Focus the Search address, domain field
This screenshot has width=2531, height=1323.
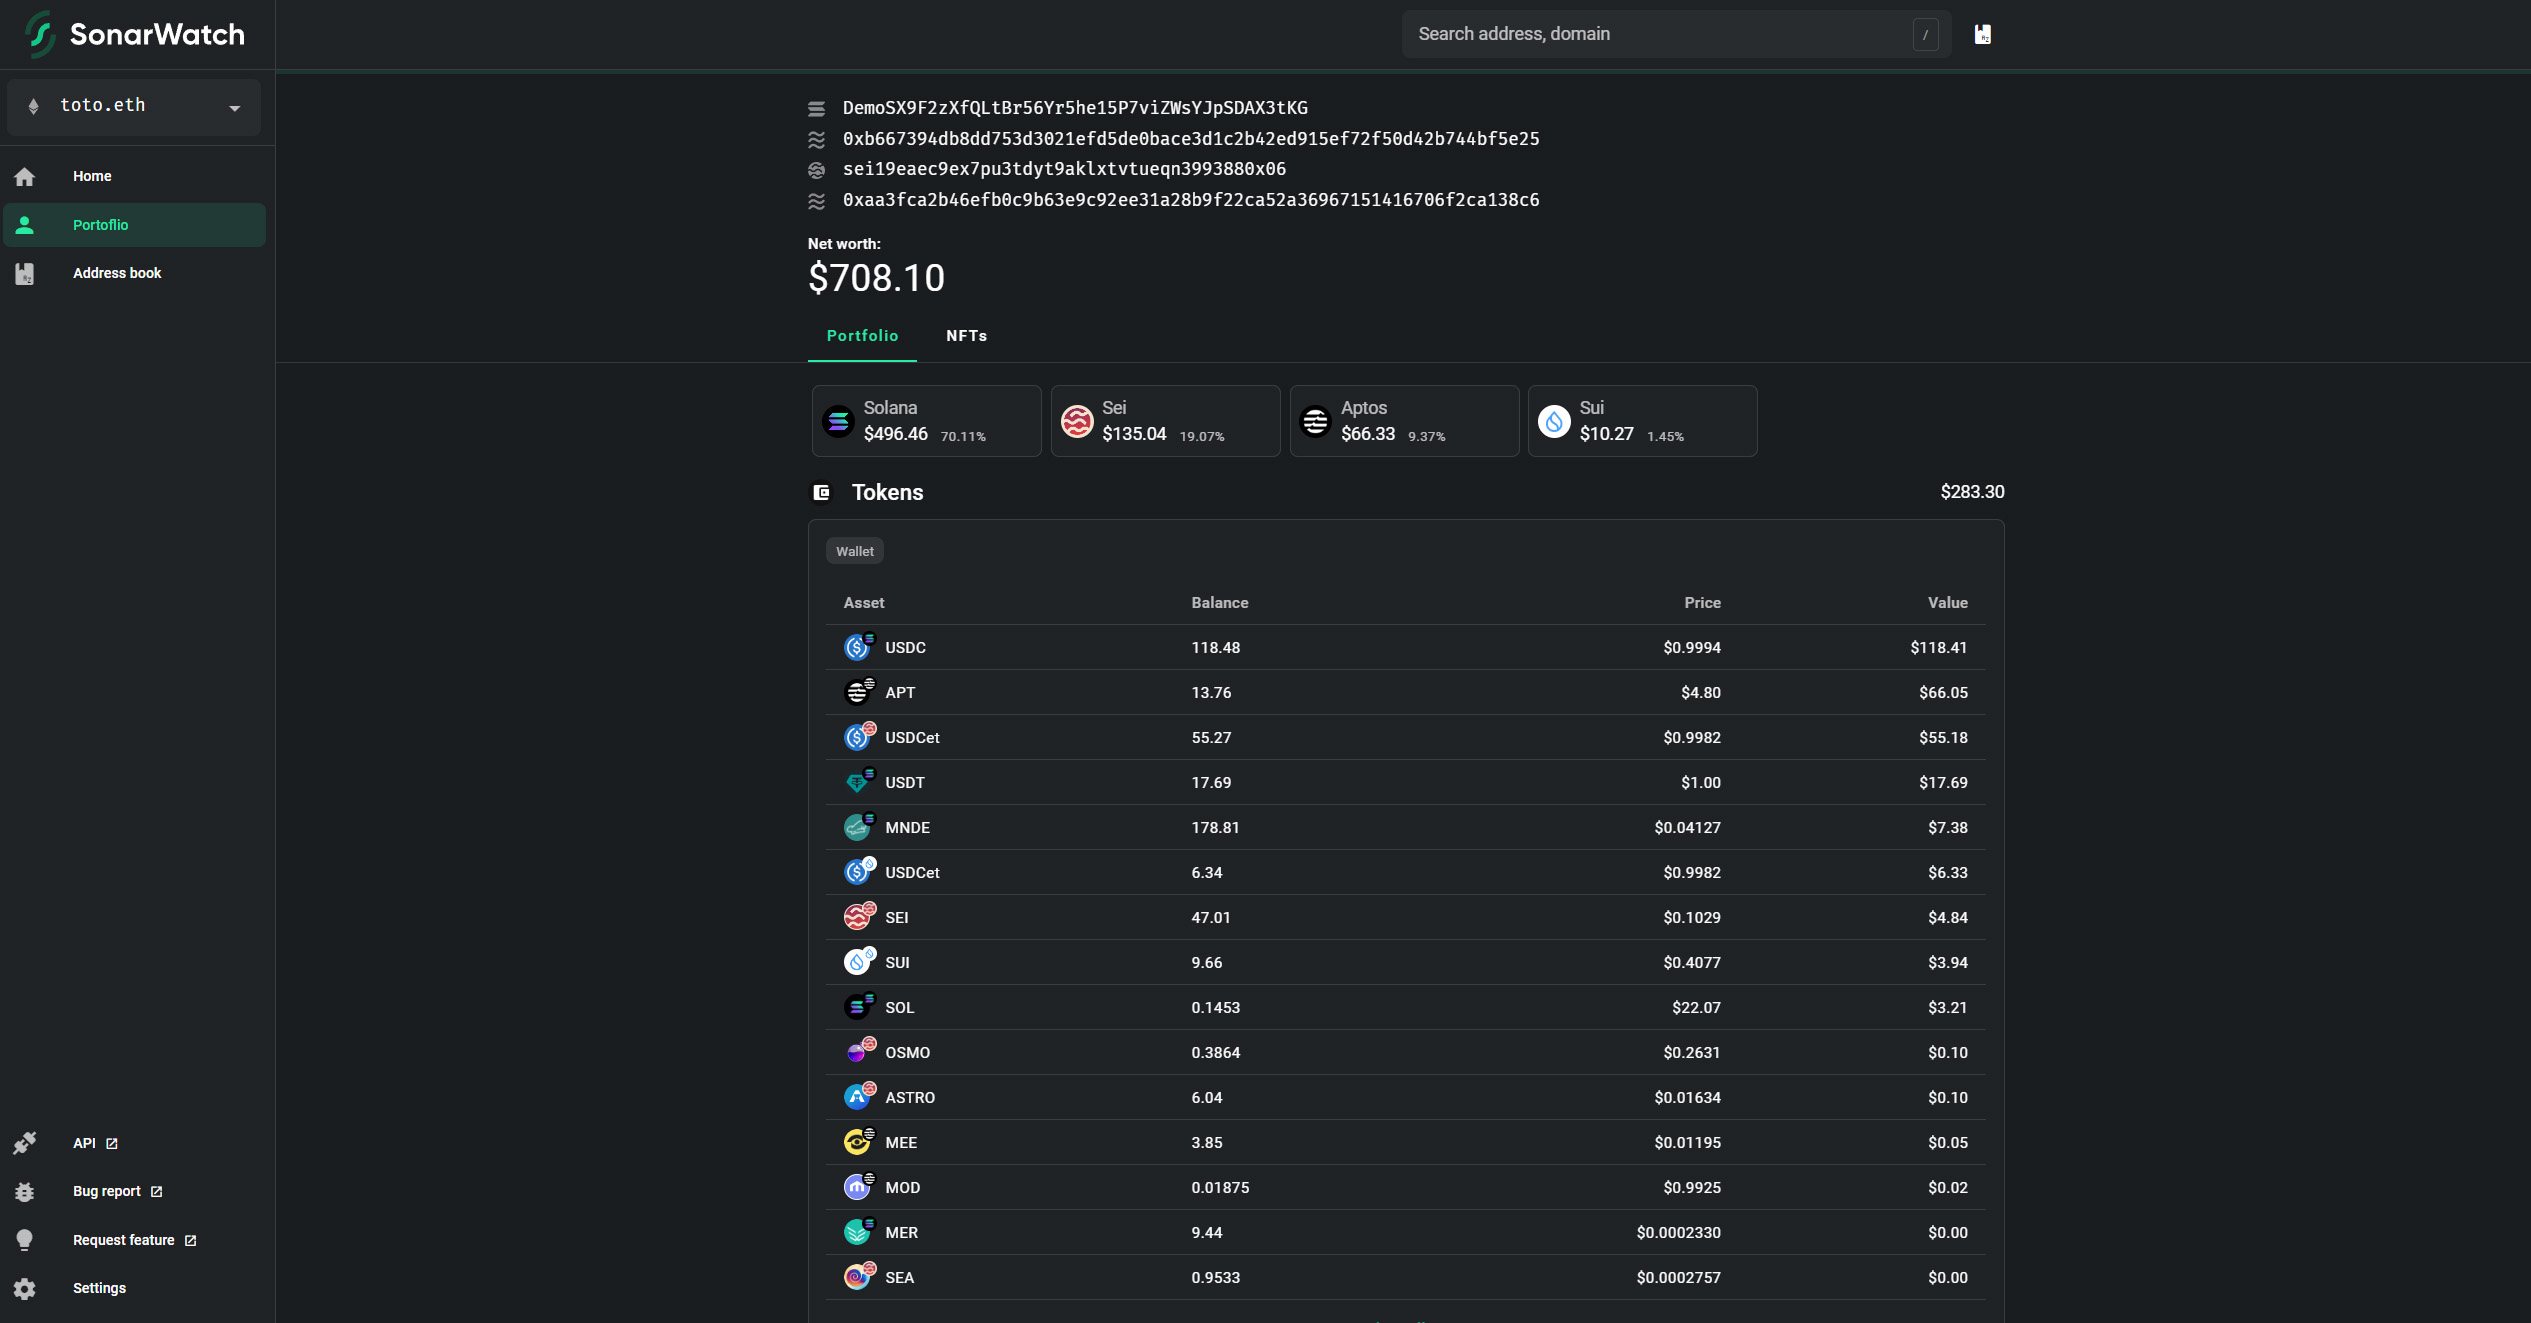(x=1660, y=34)
